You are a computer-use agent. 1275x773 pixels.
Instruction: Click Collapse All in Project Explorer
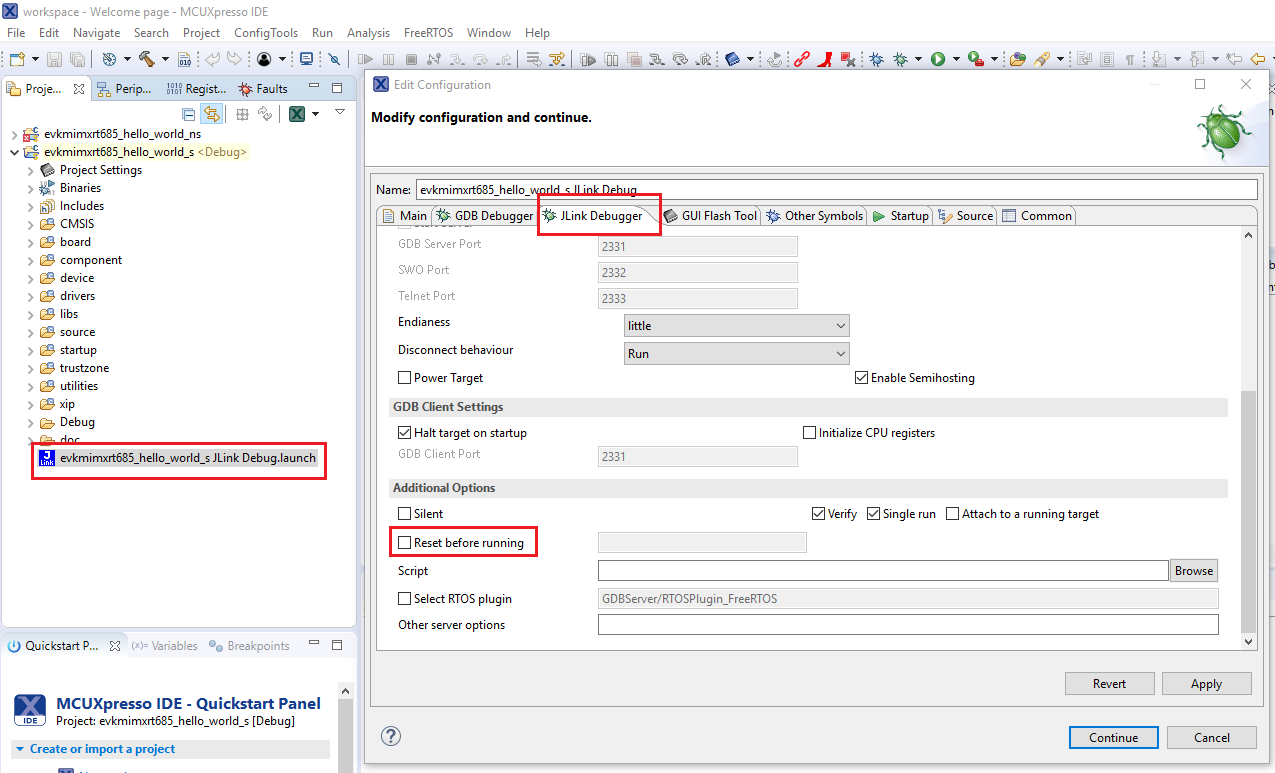(x=188, y=114)
